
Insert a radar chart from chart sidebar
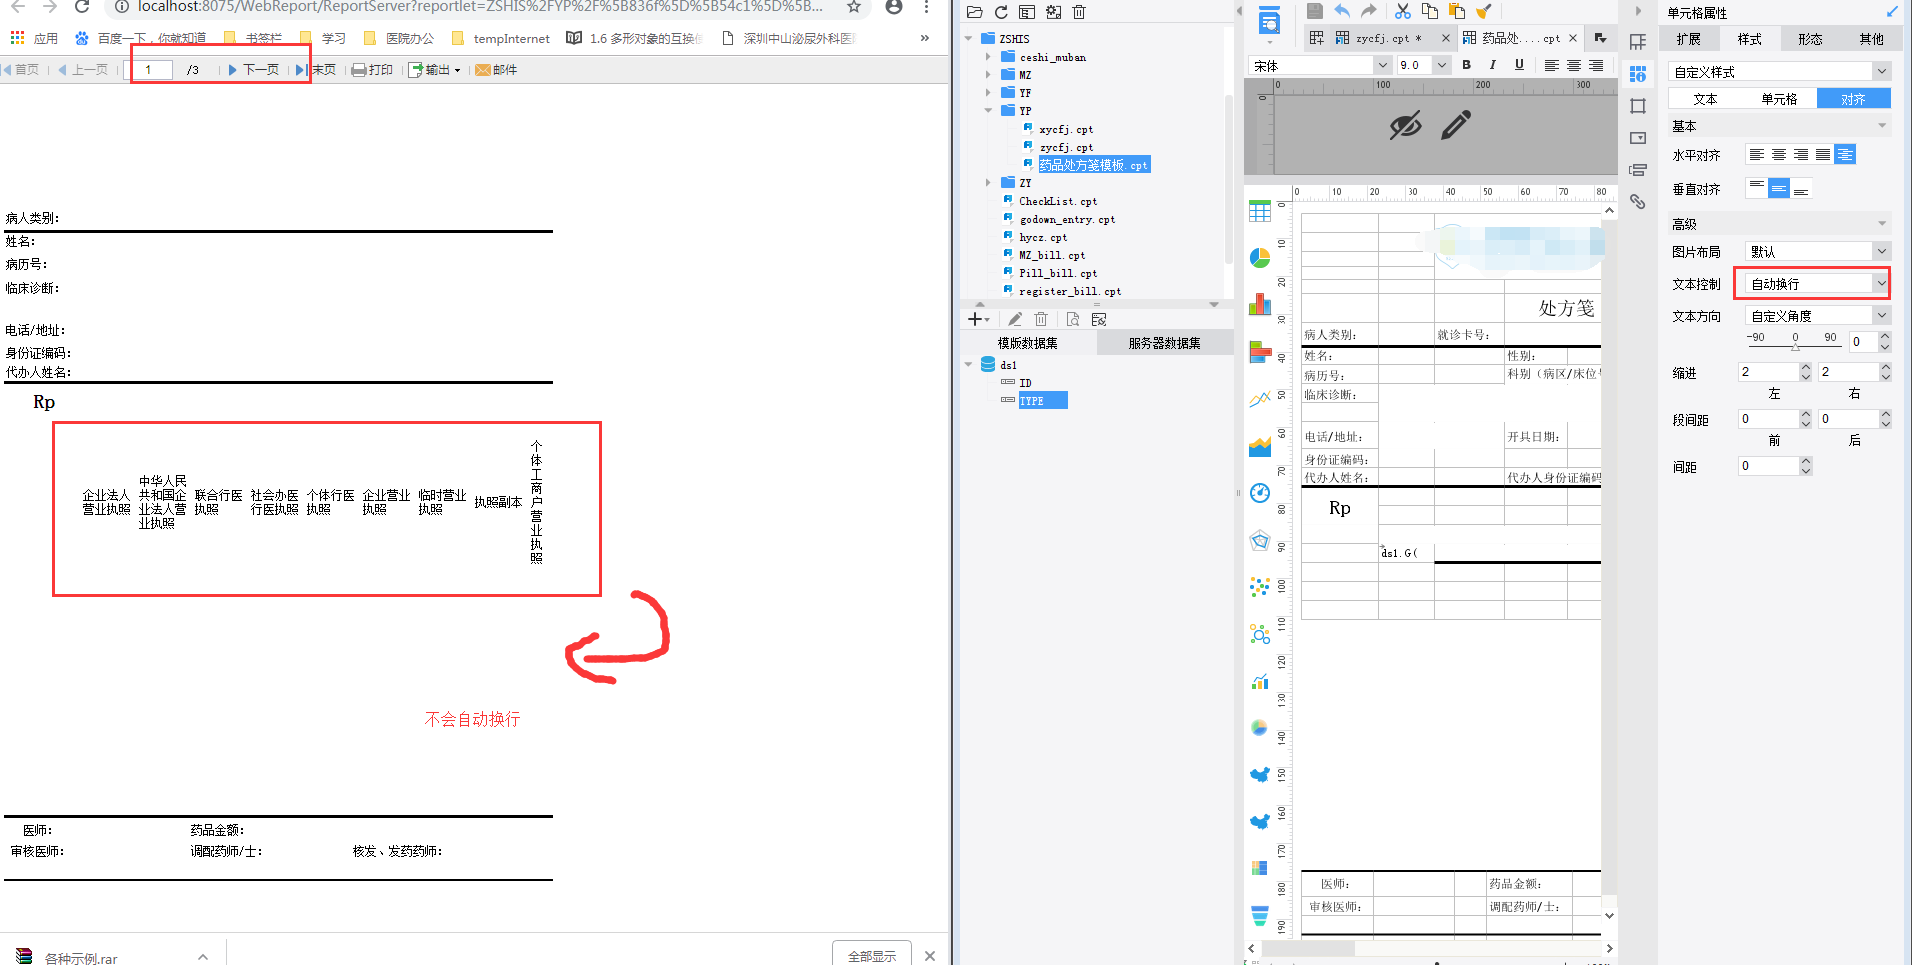point(1260,541)
